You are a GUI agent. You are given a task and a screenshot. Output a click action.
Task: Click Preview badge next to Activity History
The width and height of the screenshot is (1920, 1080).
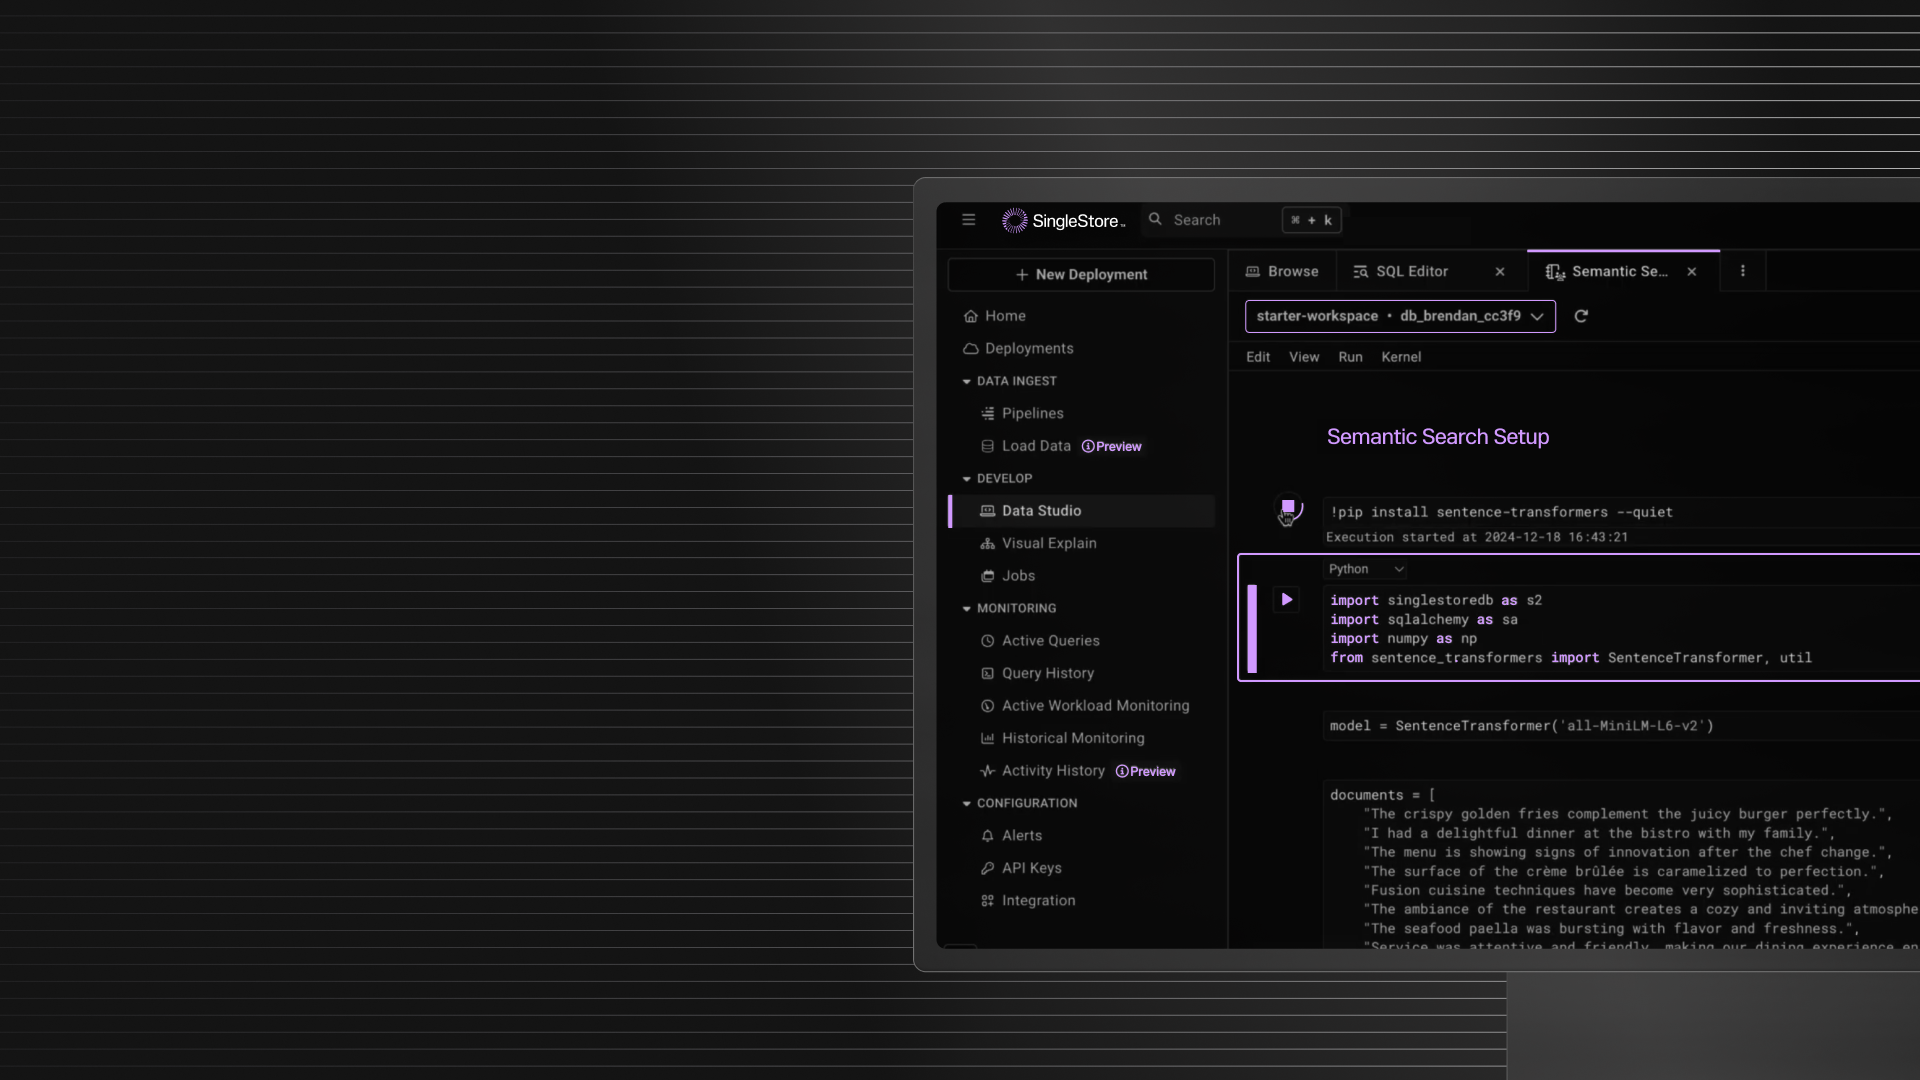[x=1146, y=772]
